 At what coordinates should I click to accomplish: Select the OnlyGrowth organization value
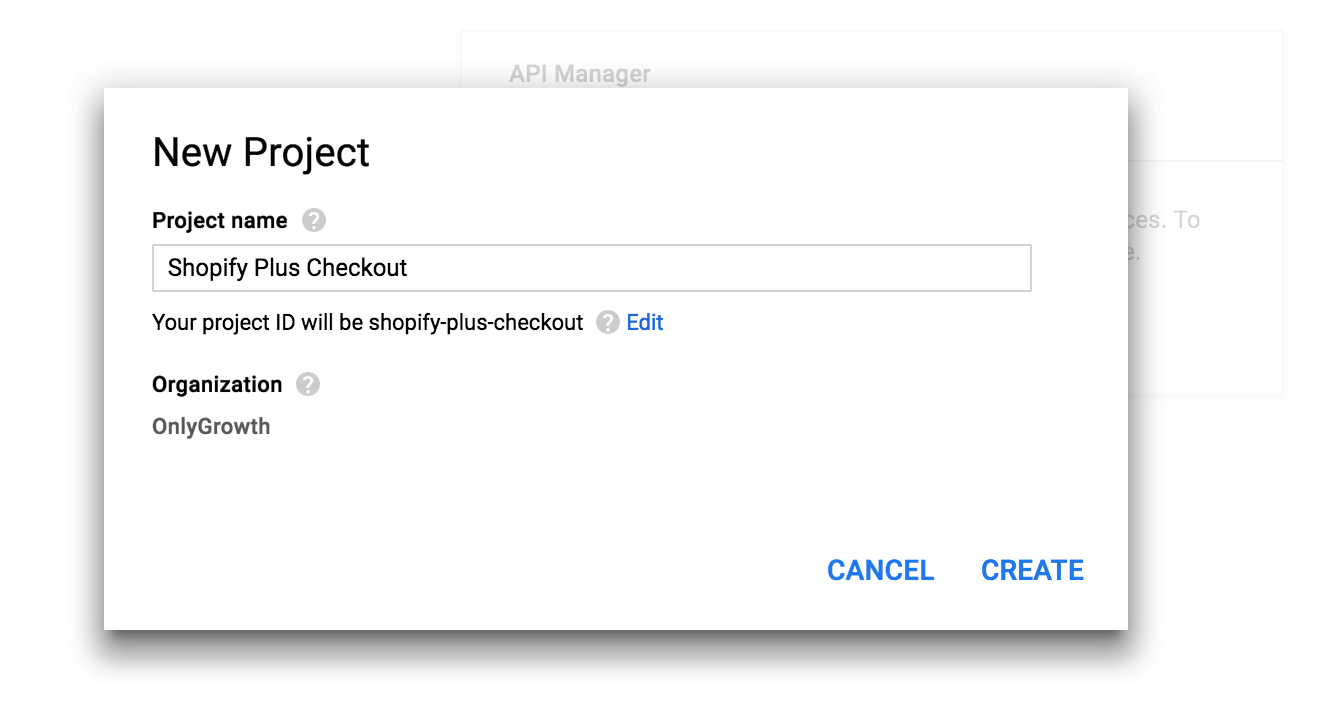point(211,427)
